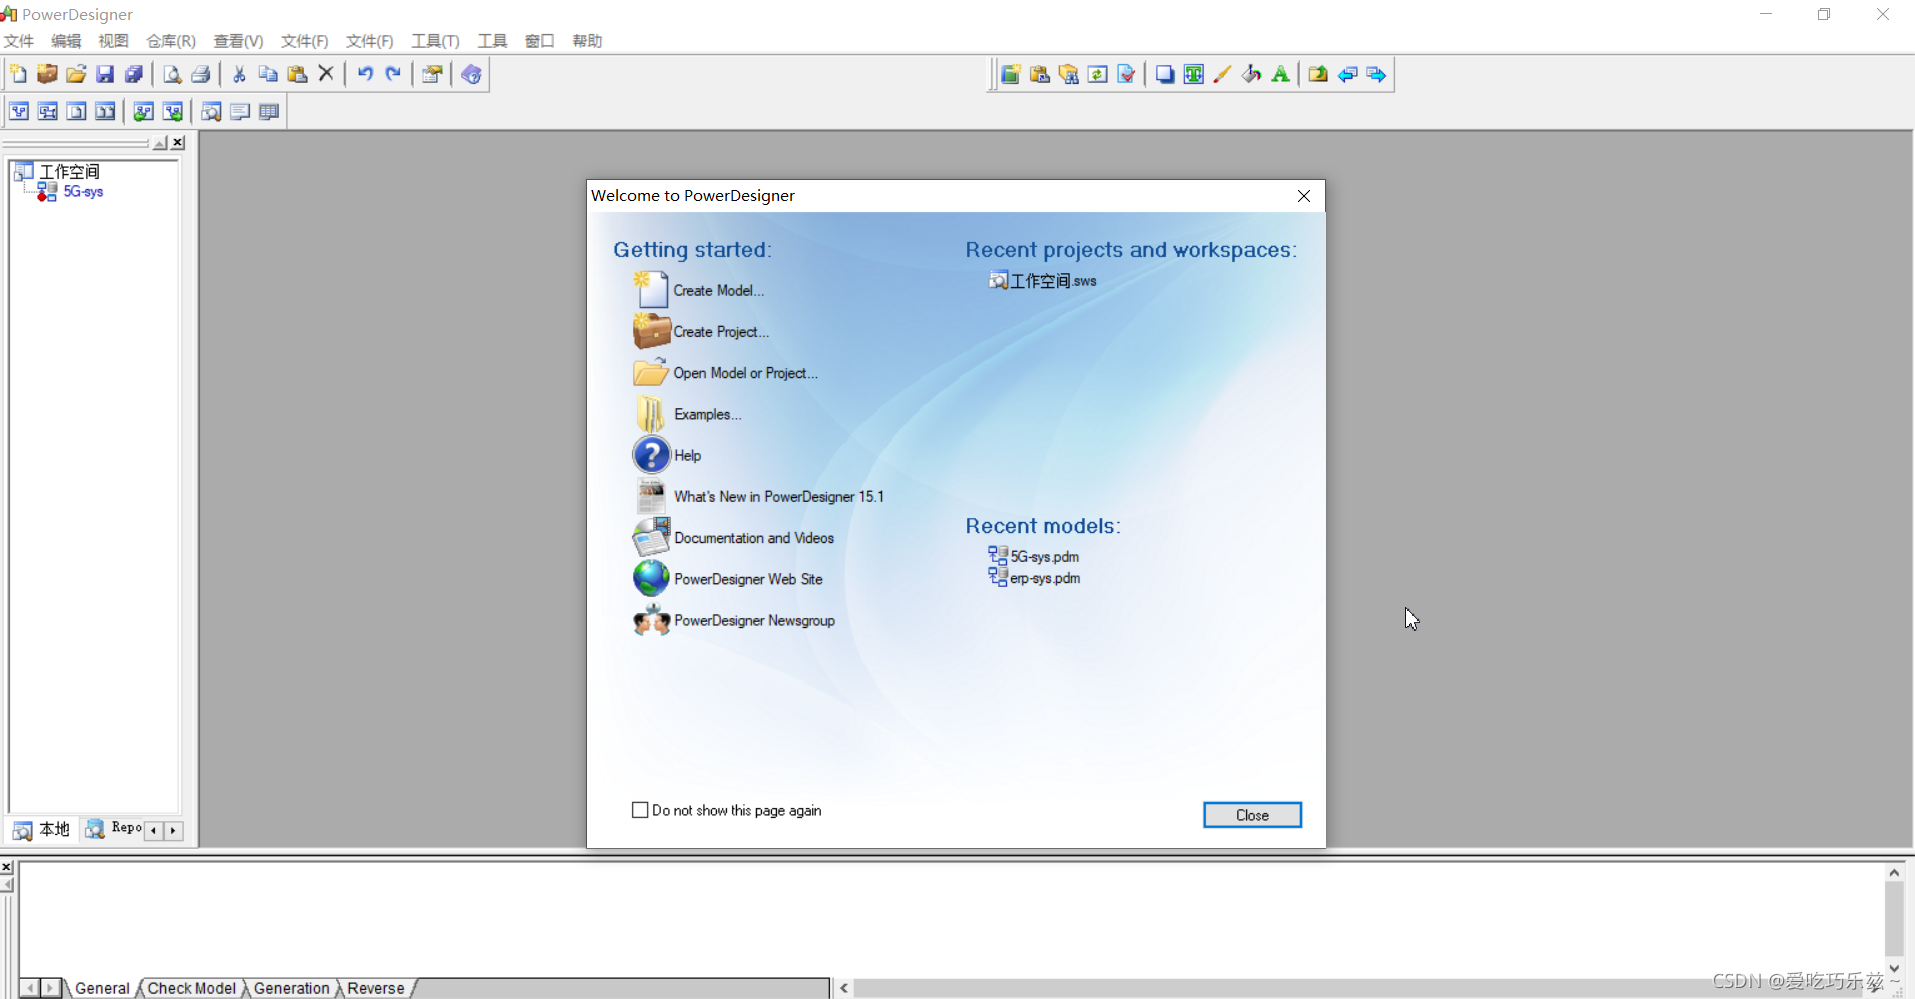Open the 窗口 menu
Screen dimensions: 1915x999
pos(540,41)
